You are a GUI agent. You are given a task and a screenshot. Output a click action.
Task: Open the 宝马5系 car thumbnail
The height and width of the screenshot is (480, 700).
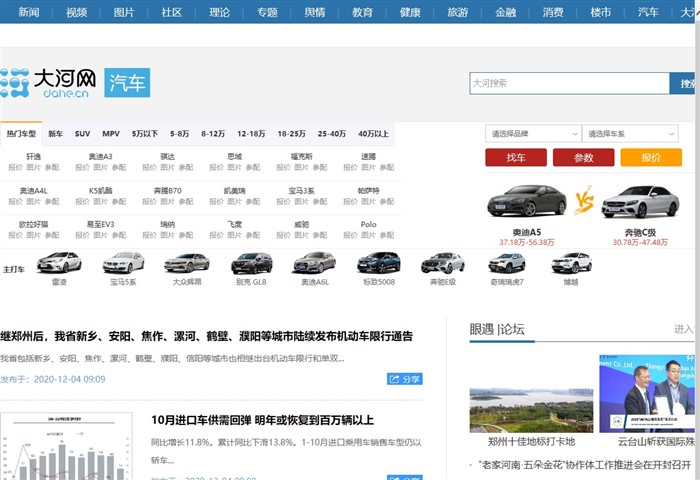(x=123, y=263)
